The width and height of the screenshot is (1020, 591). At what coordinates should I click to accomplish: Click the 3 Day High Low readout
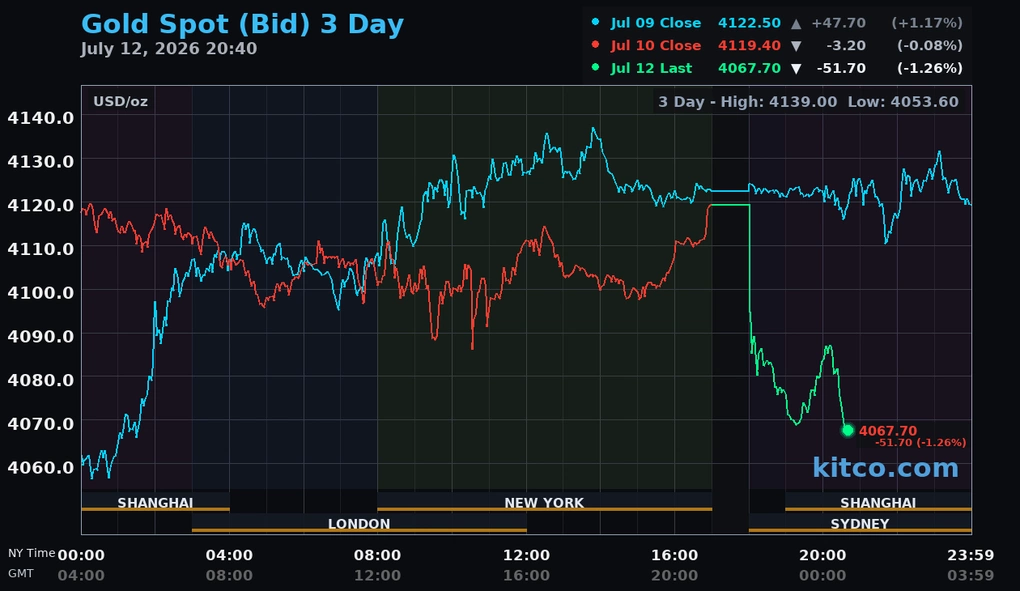[x=809, y=102]
